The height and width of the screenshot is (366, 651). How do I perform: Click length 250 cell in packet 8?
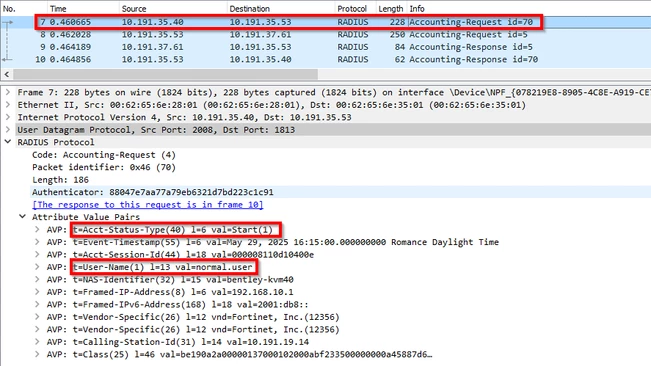point(397,34)
